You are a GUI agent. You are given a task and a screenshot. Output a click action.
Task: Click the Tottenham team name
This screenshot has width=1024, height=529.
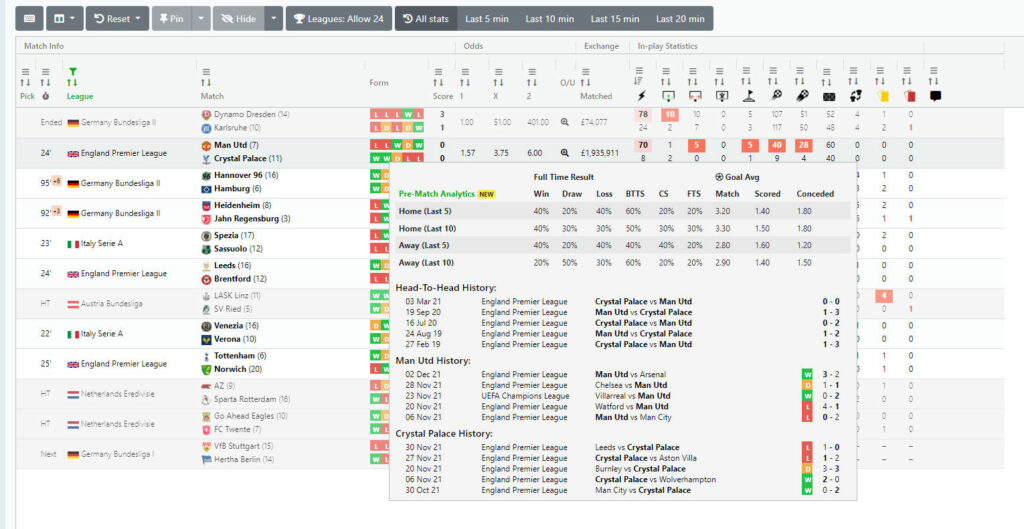234,356
